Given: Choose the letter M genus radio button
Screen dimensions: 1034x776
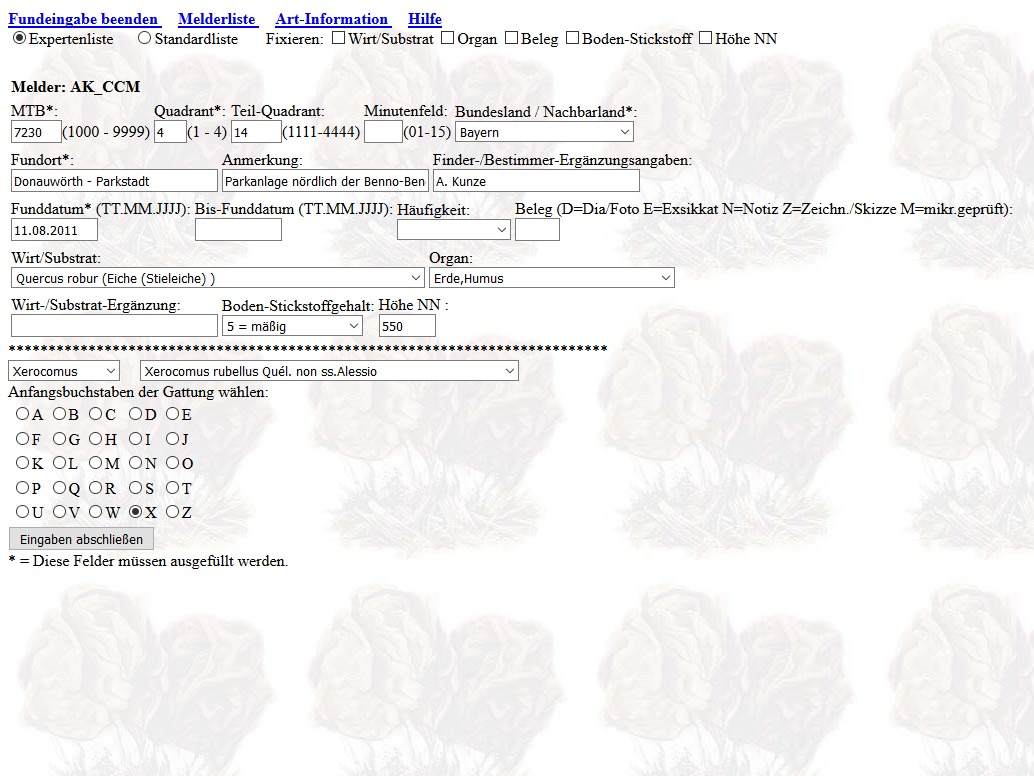Looking at the screenshot, I should 95,464.
